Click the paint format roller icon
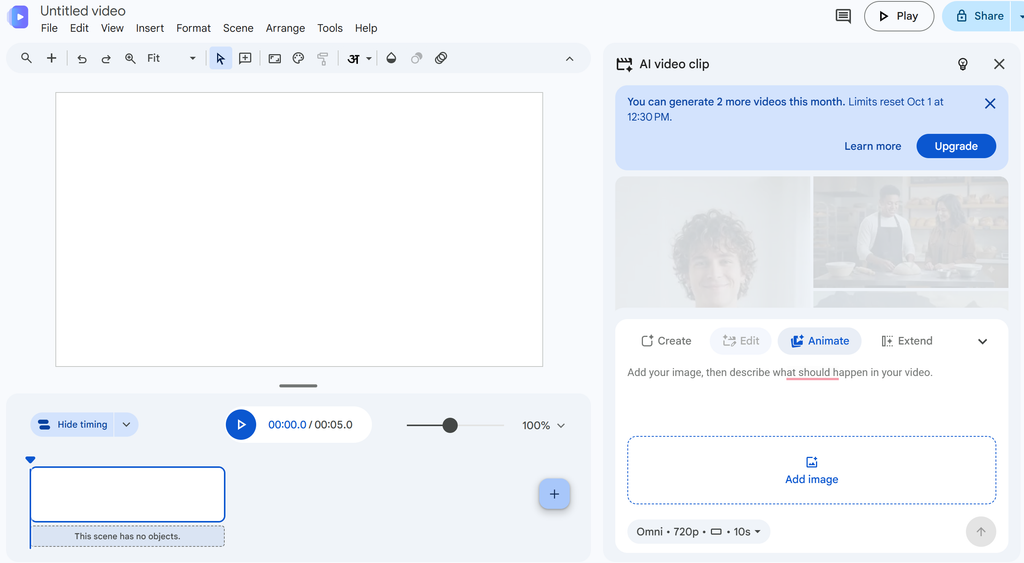 tap(323, 59)
